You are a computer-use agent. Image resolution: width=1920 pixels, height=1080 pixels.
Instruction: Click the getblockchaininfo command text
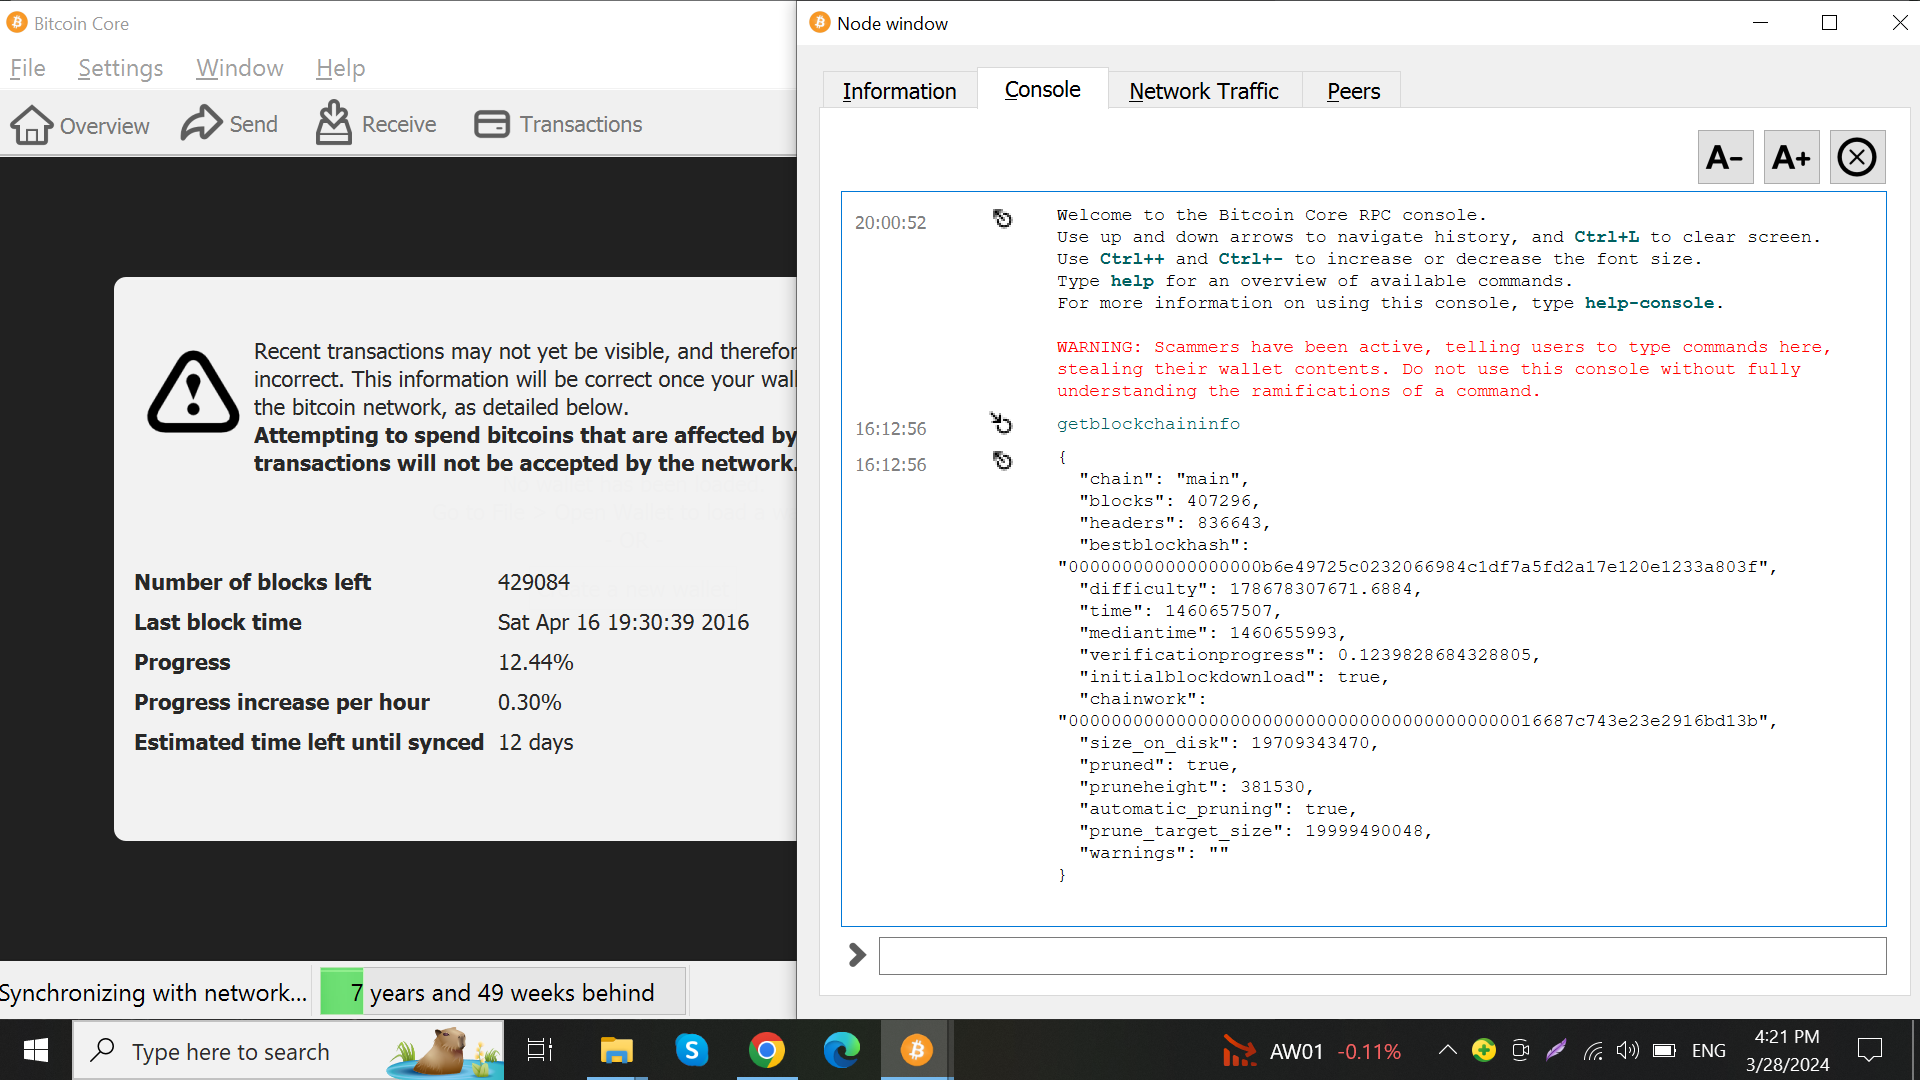click(x=1148, y=424)
